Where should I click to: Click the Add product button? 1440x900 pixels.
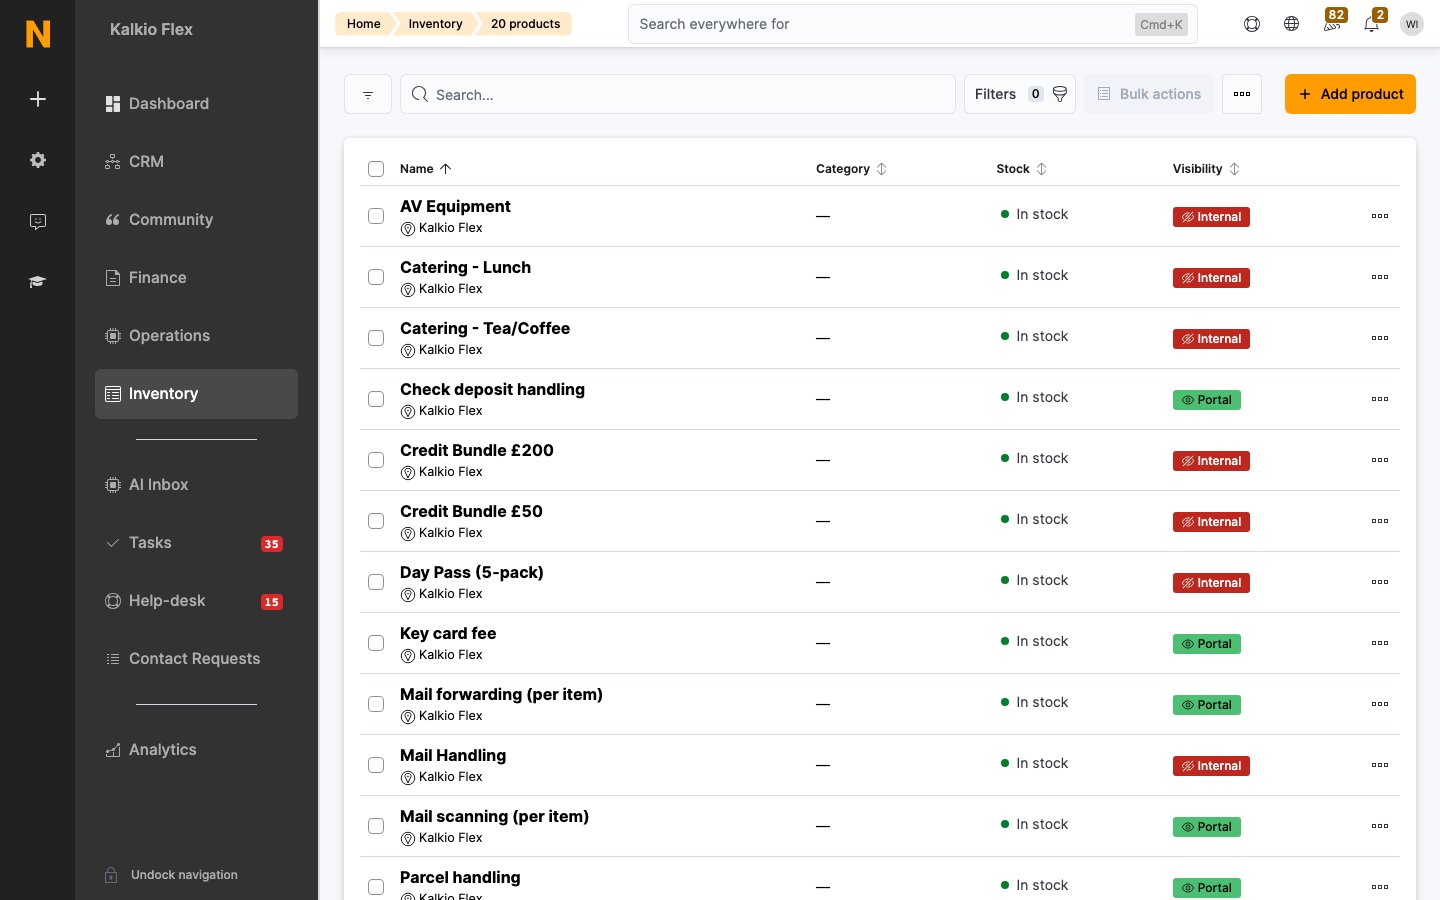tap(1350, 94)
